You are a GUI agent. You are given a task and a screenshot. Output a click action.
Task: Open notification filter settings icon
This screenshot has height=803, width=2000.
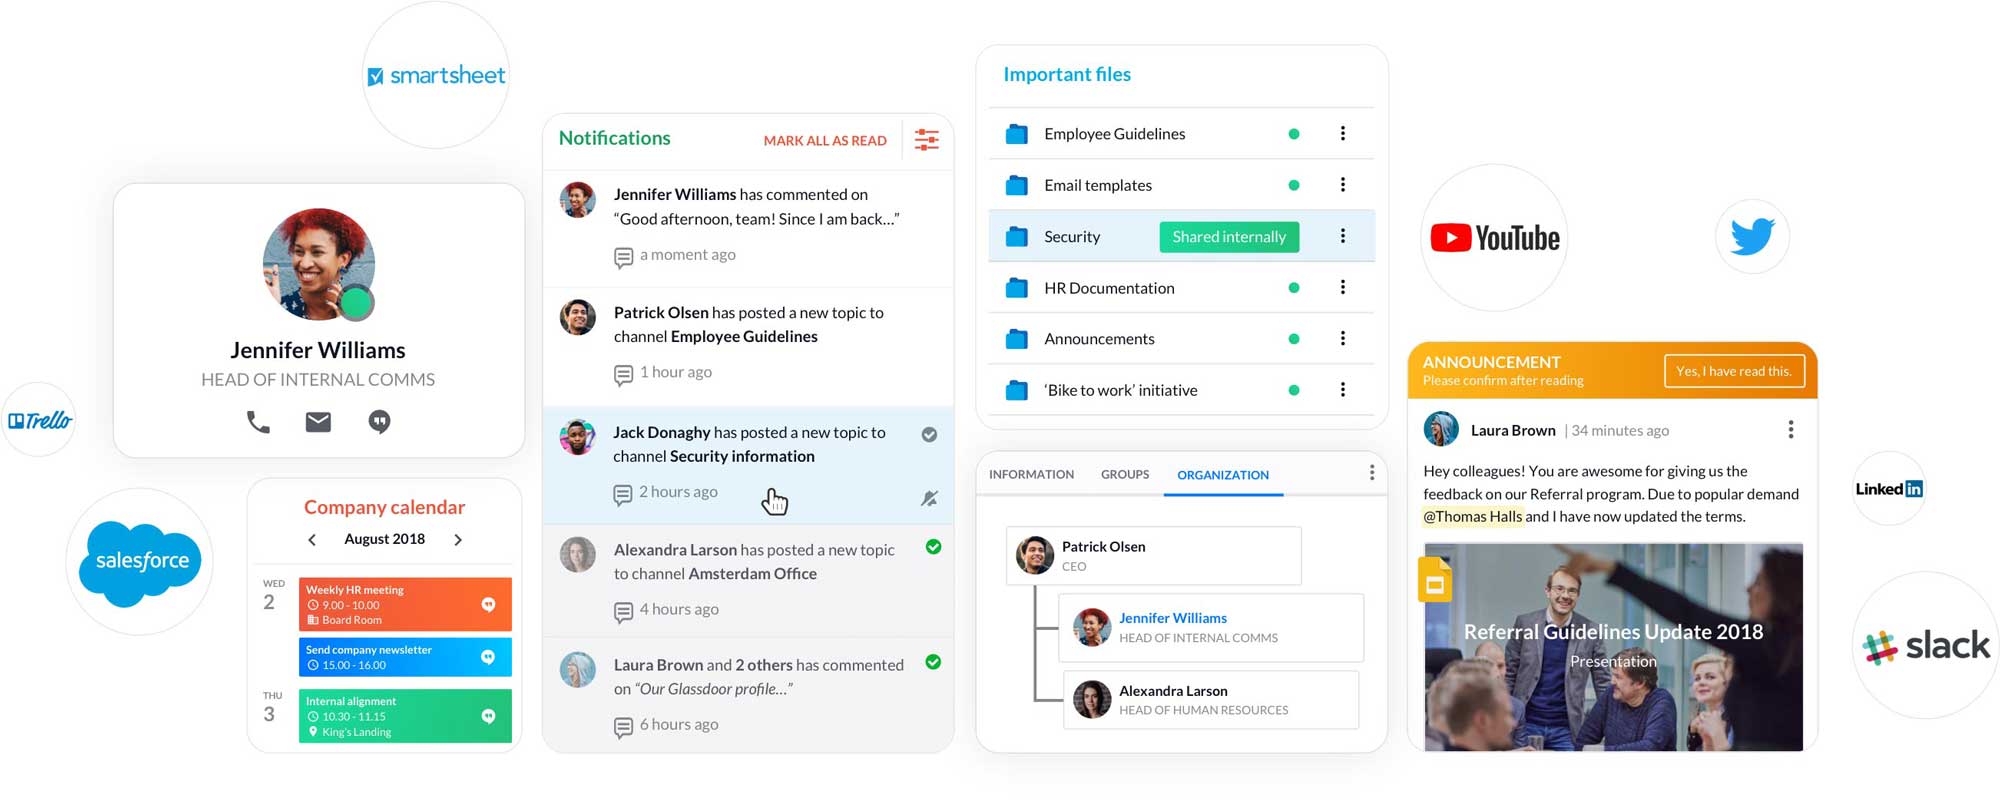927,140
